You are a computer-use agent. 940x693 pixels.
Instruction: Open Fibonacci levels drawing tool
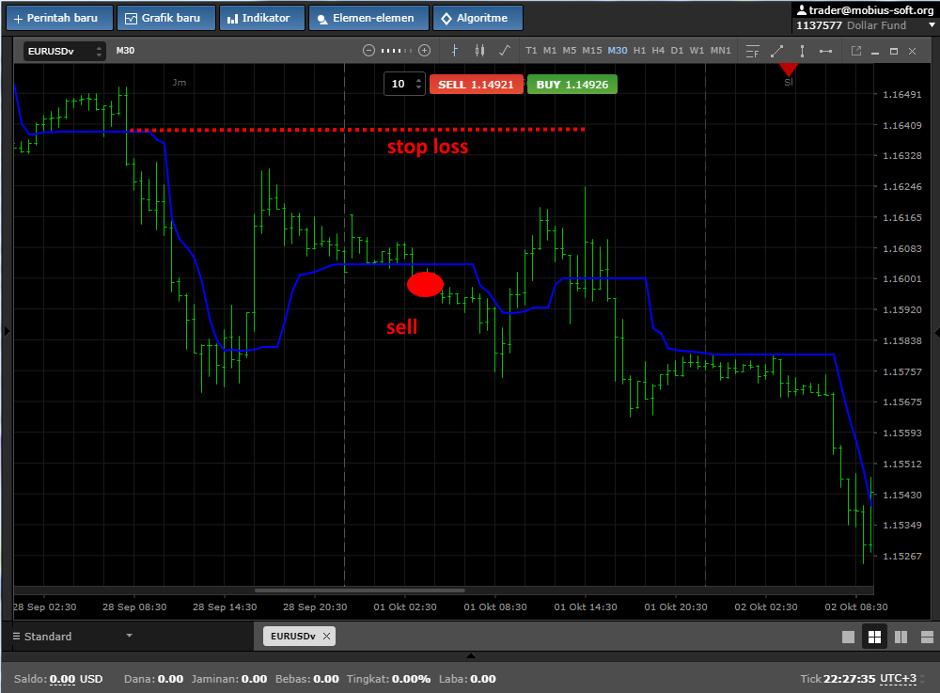[752, 52]
